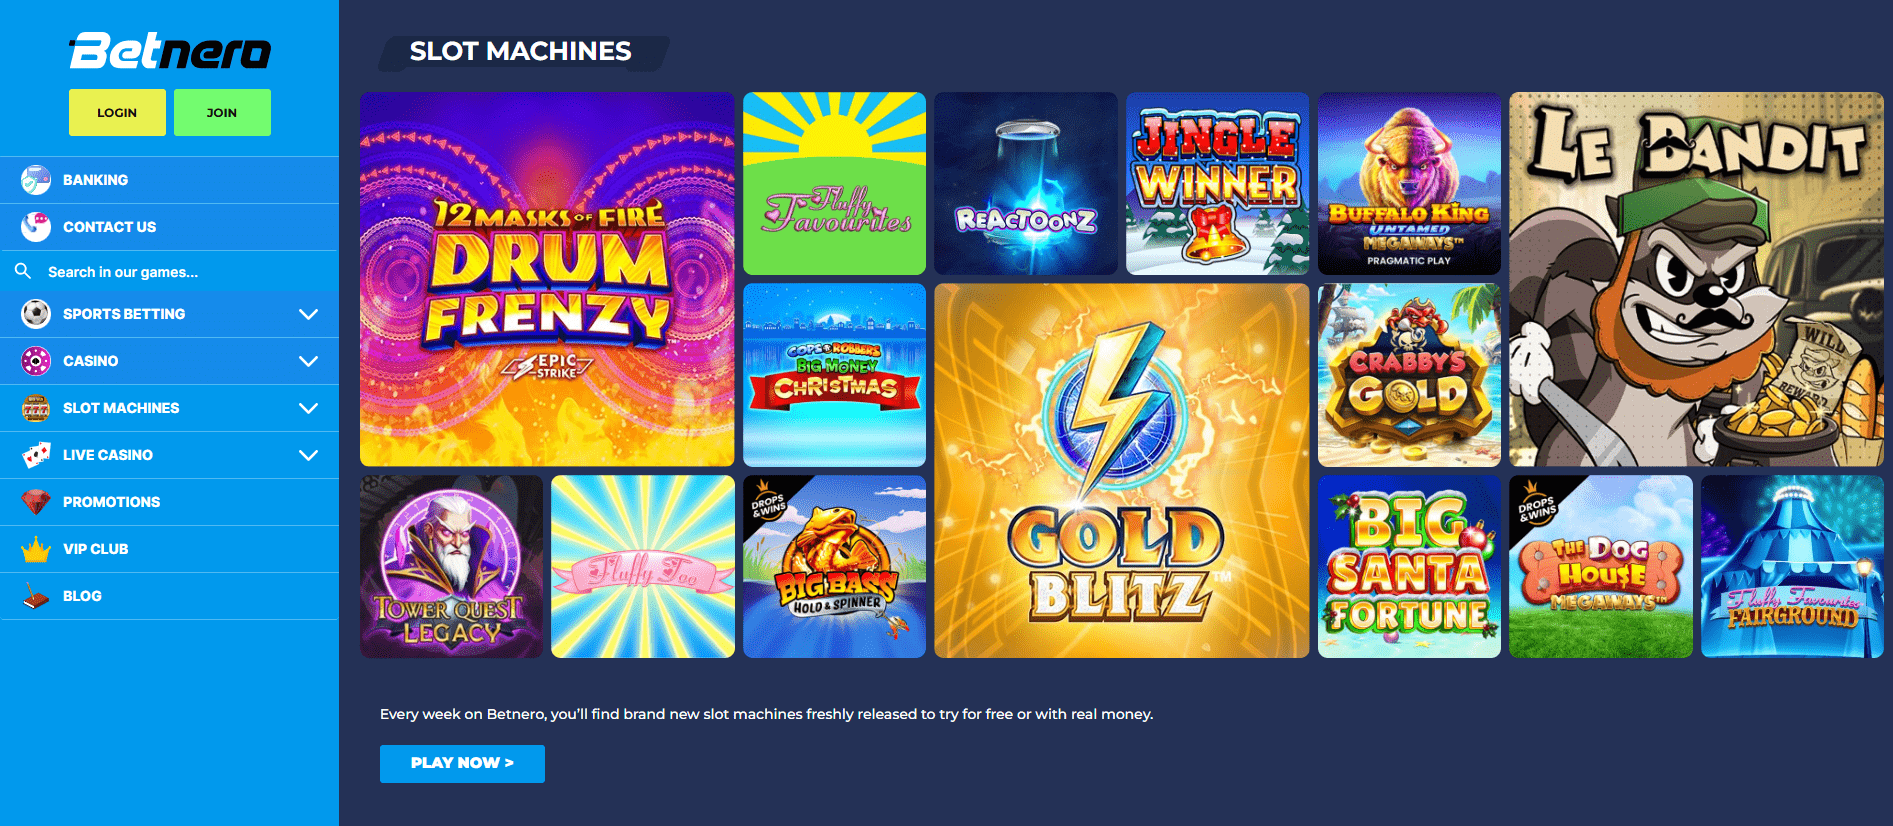1893x826 pixels.
Task: Open the Gold Blitz game thumbnail
Action: [x=1121, y=470]
